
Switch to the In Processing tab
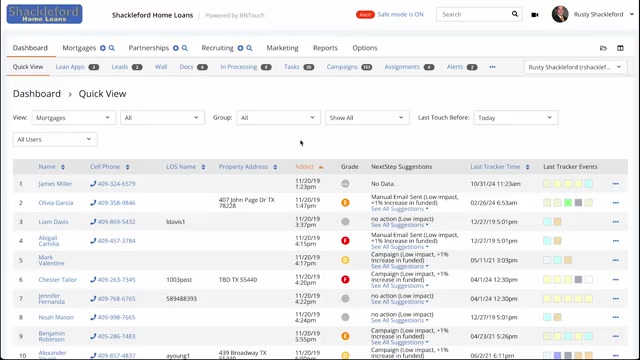coord(246,67)
